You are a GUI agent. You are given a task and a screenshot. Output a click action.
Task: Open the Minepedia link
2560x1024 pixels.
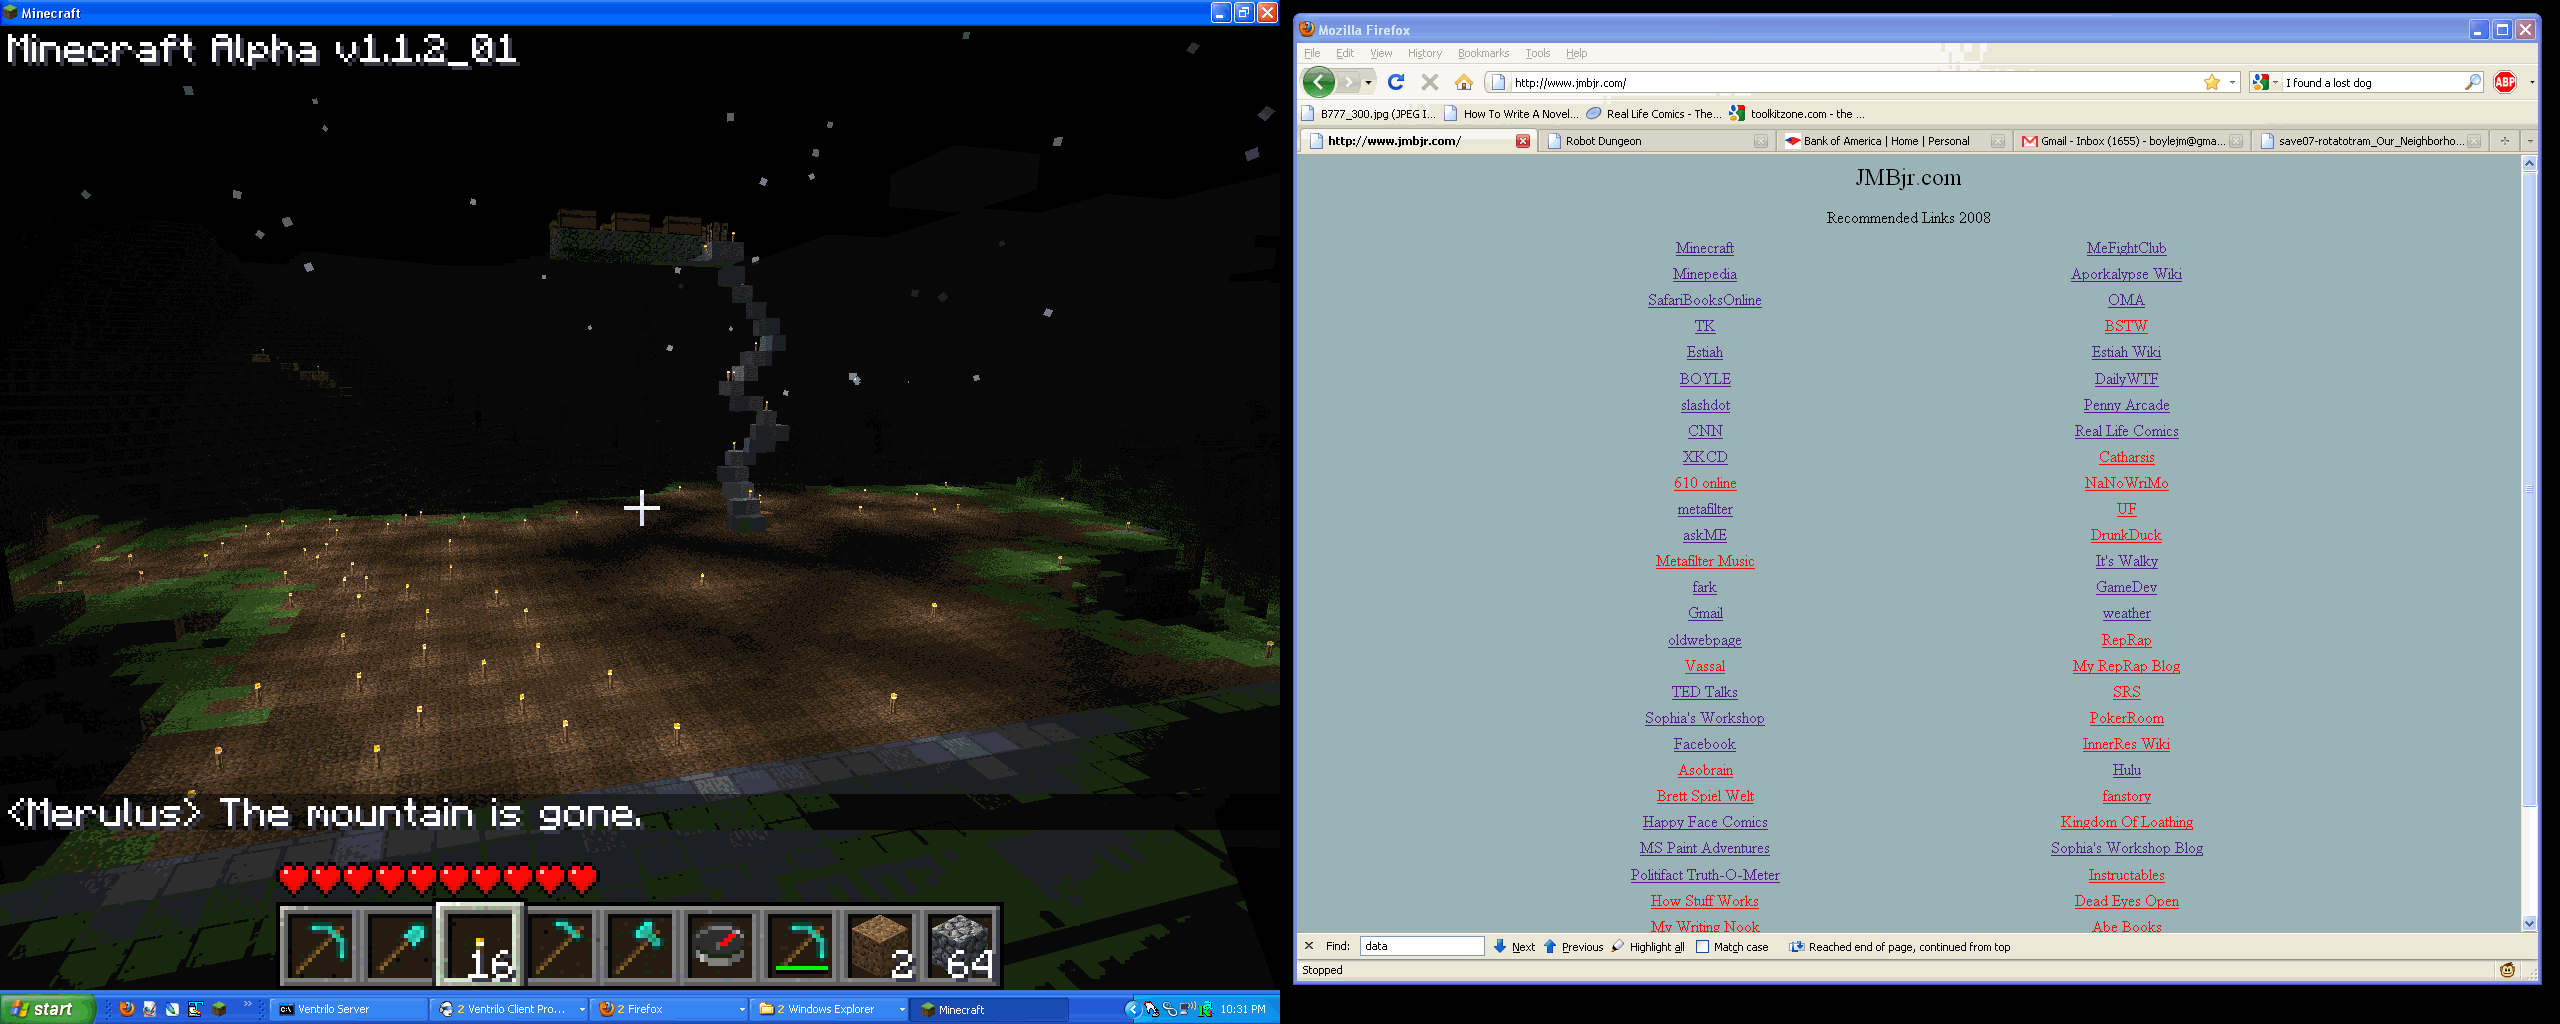point(1705,274)
